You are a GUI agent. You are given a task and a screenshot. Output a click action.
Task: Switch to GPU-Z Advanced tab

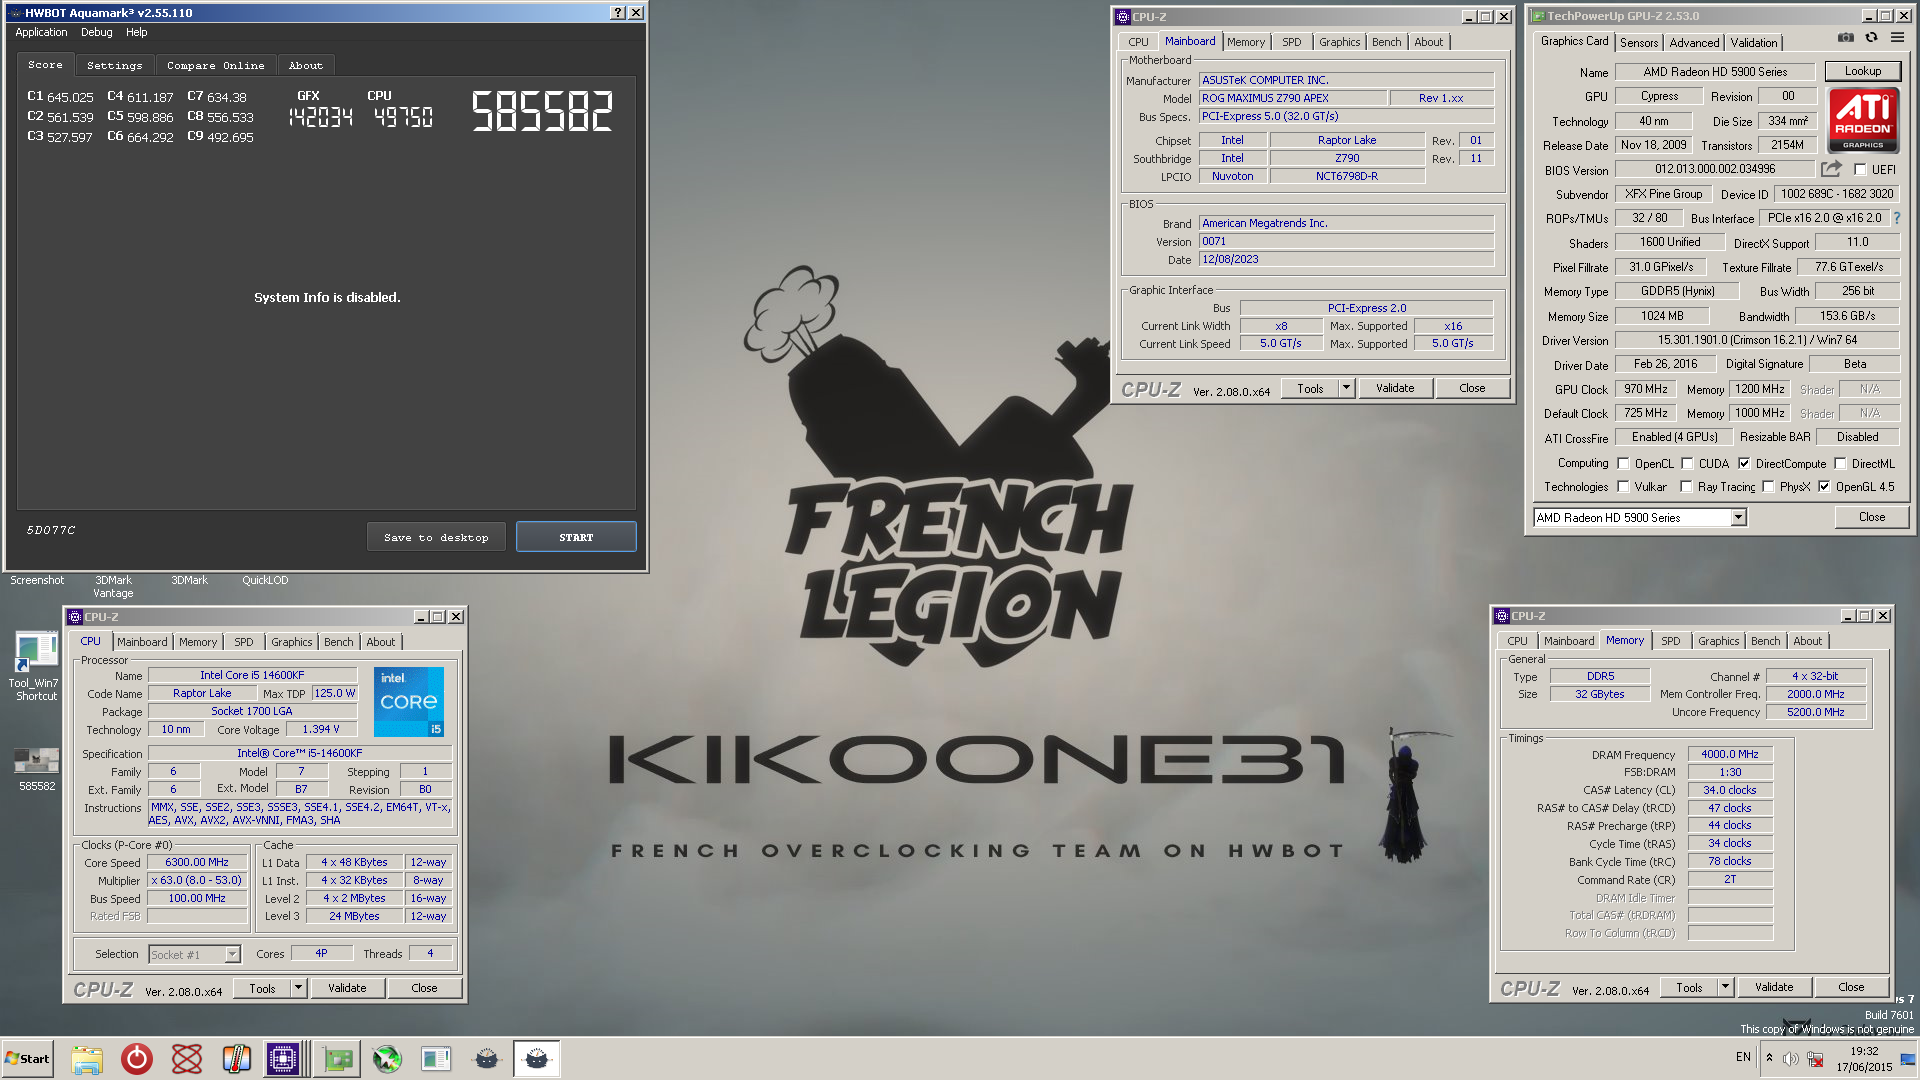click(x=1694, y=43)
